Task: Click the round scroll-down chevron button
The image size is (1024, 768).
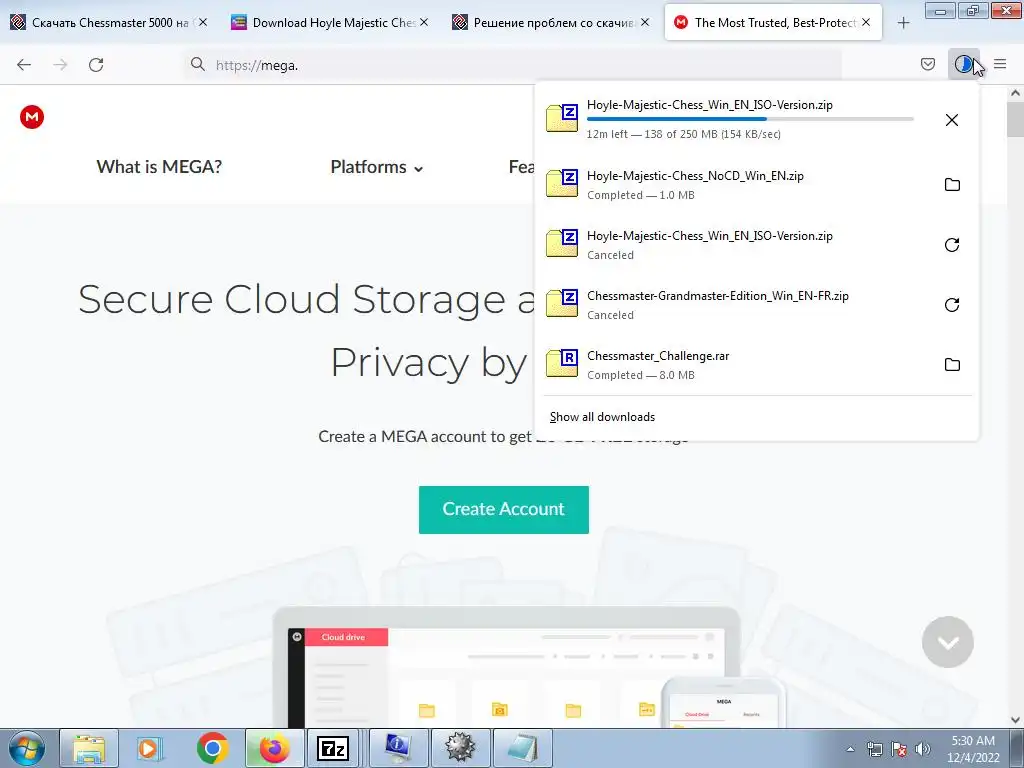Action: point(948,642)
